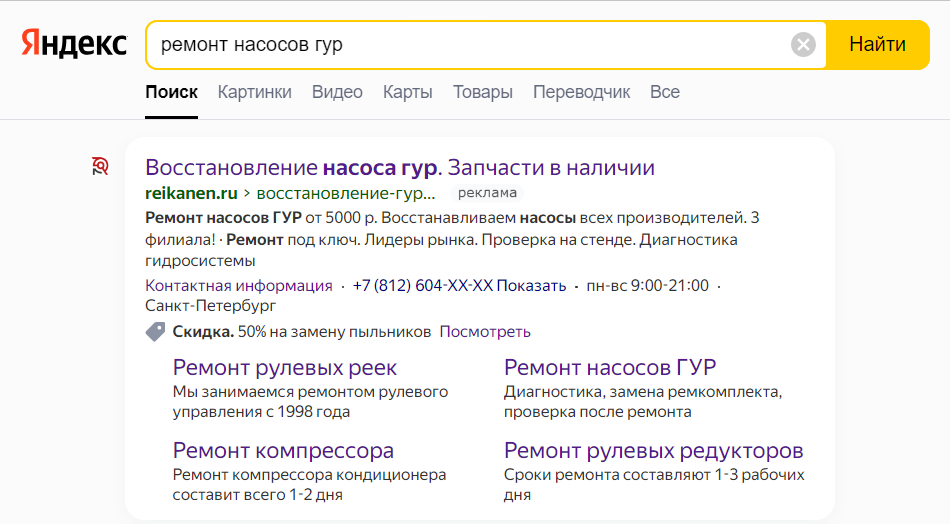Open the Восстановление насоса гур ad title
This screenshot has height=524, width=950.
(x=400, y=167)
